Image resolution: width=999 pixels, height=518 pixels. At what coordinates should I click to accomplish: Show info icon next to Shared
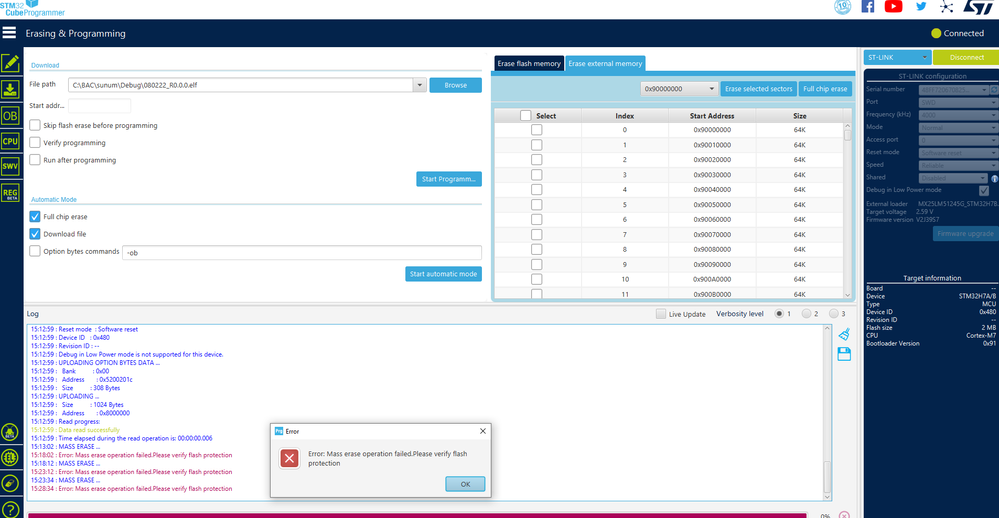pos(995,178)
